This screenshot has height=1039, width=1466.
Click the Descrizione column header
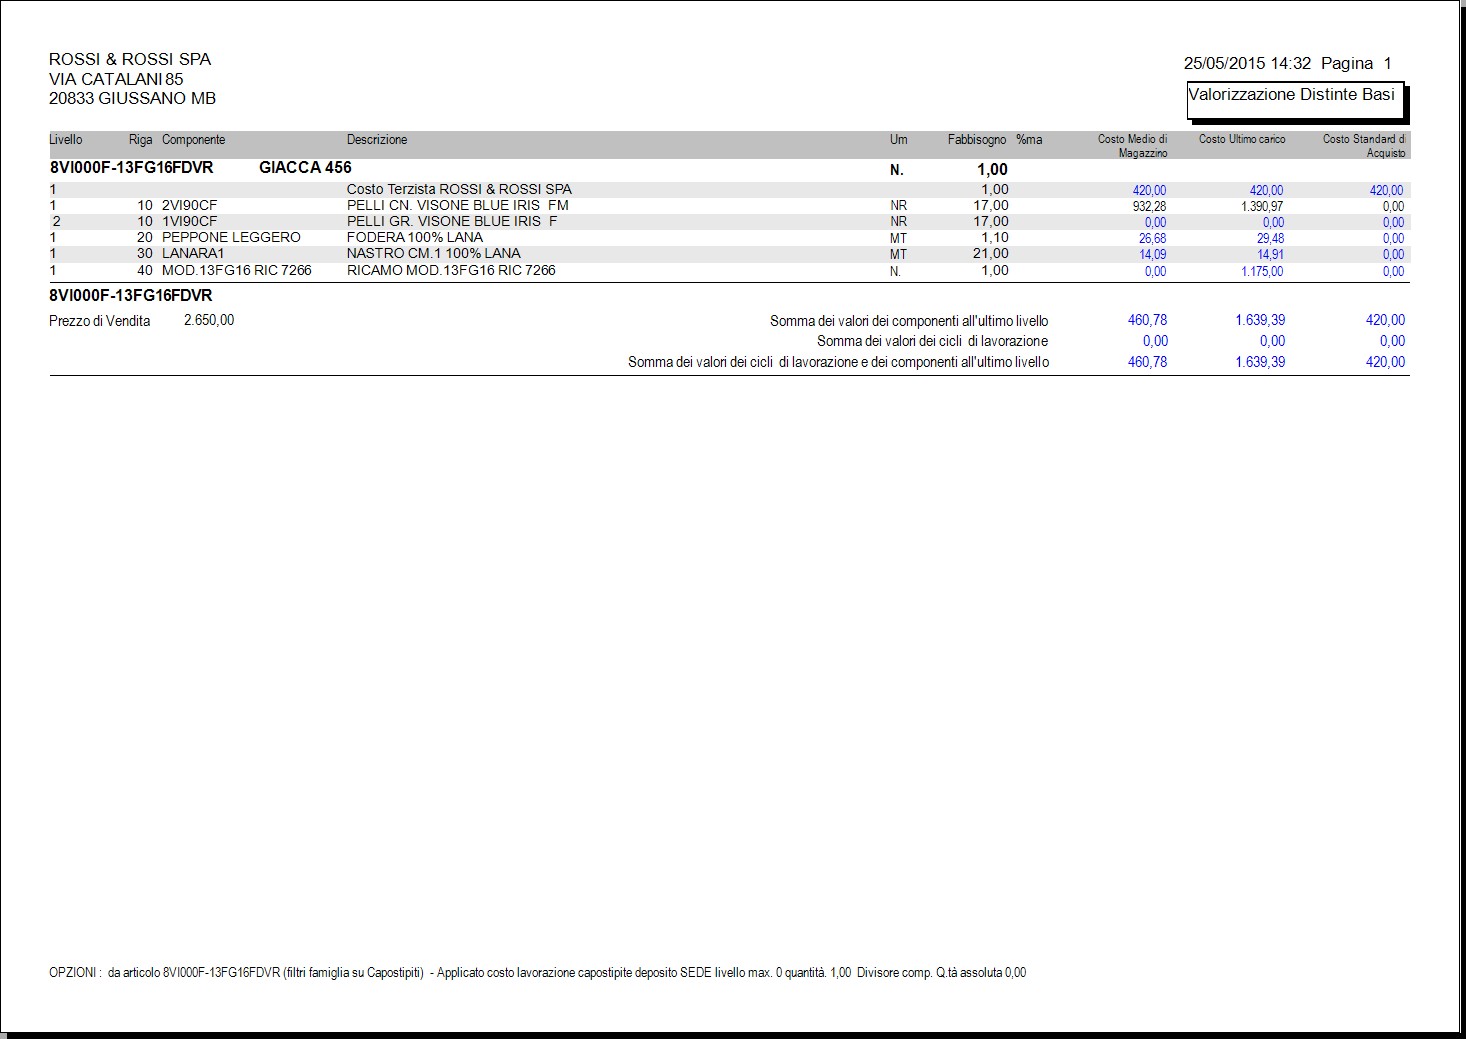(x=377, y=140)
